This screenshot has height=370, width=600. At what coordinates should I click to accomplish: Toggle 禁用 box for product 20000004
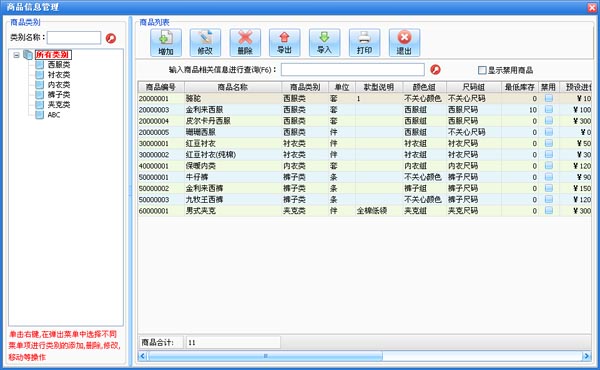point(549,121)
